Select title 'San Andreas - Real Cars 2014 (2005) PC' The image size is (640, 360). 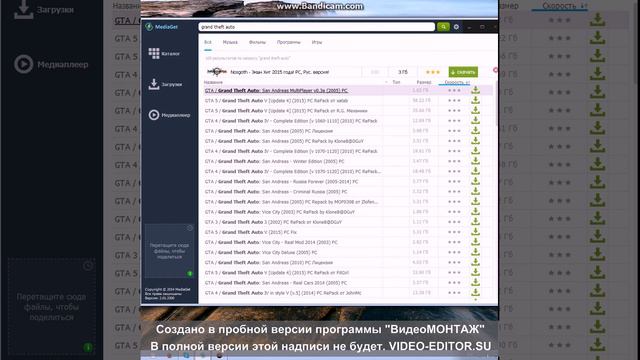(276, 283)
